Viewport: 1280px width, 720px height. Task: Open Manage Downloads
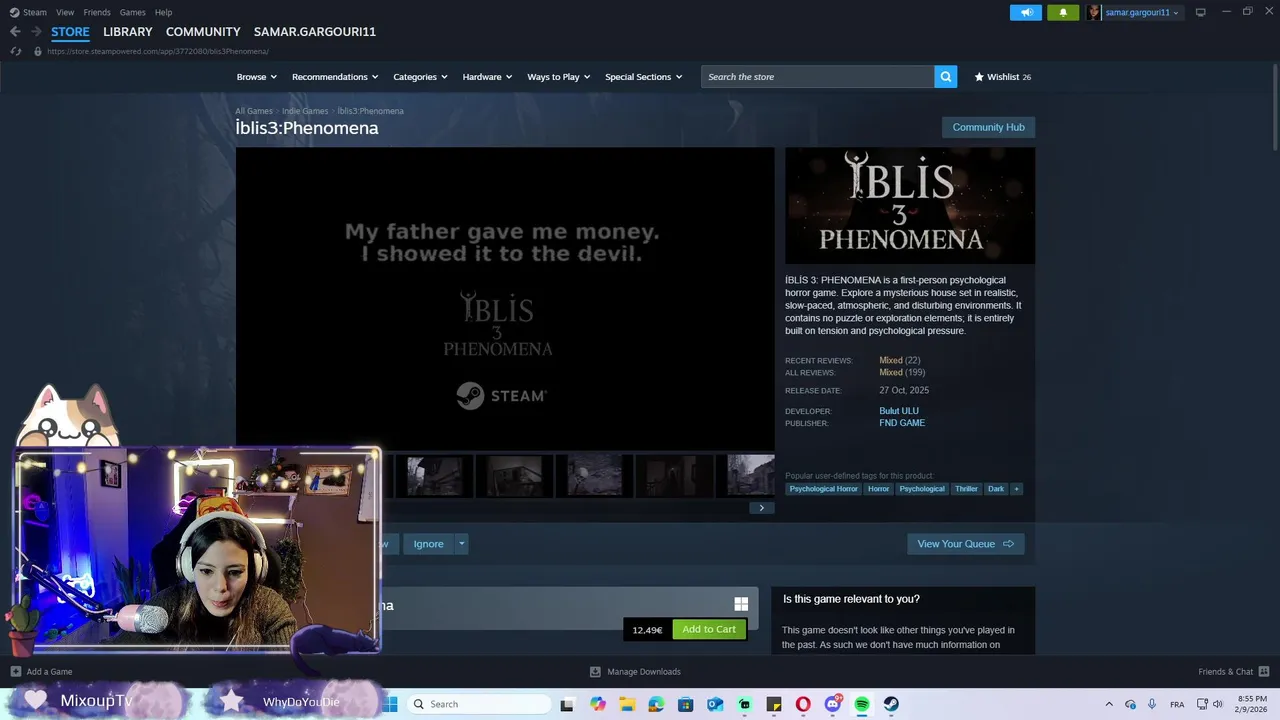[635, 672]
